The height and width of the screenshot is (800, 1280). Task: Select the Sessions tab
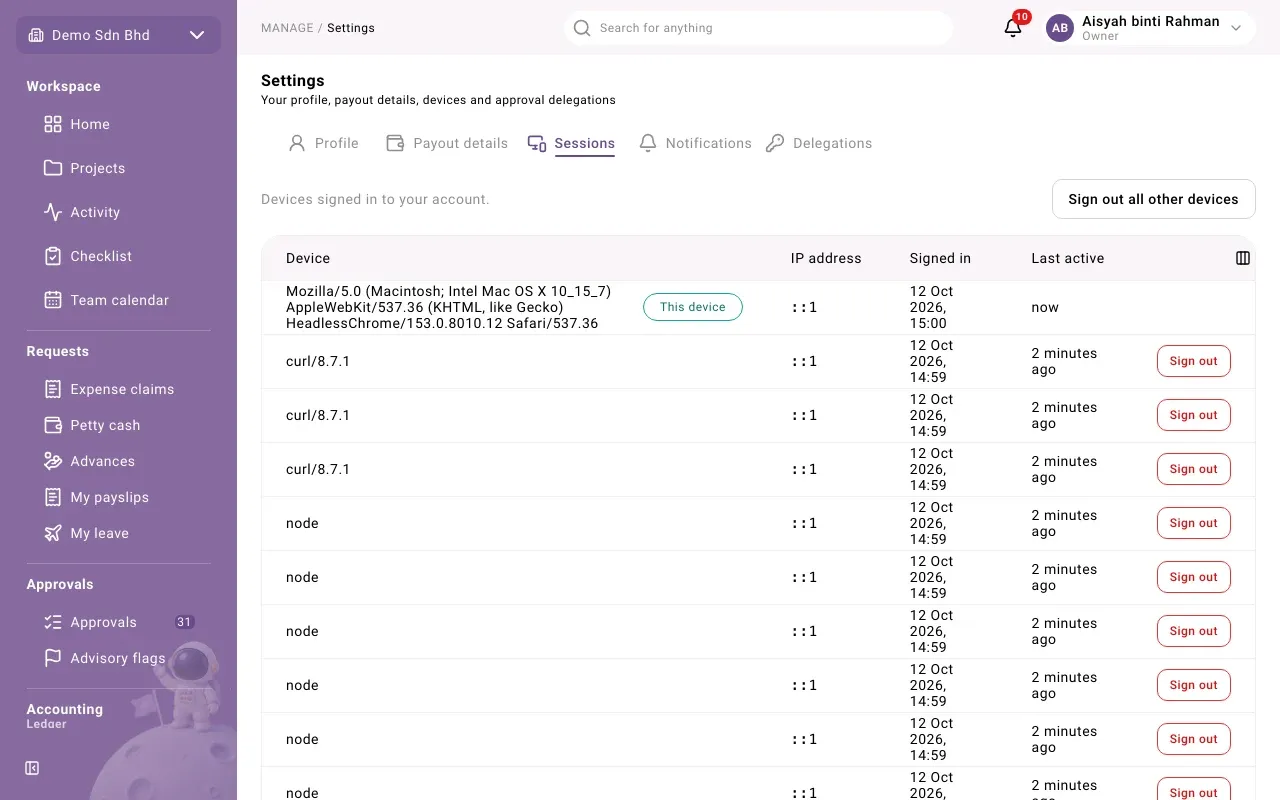571,143
